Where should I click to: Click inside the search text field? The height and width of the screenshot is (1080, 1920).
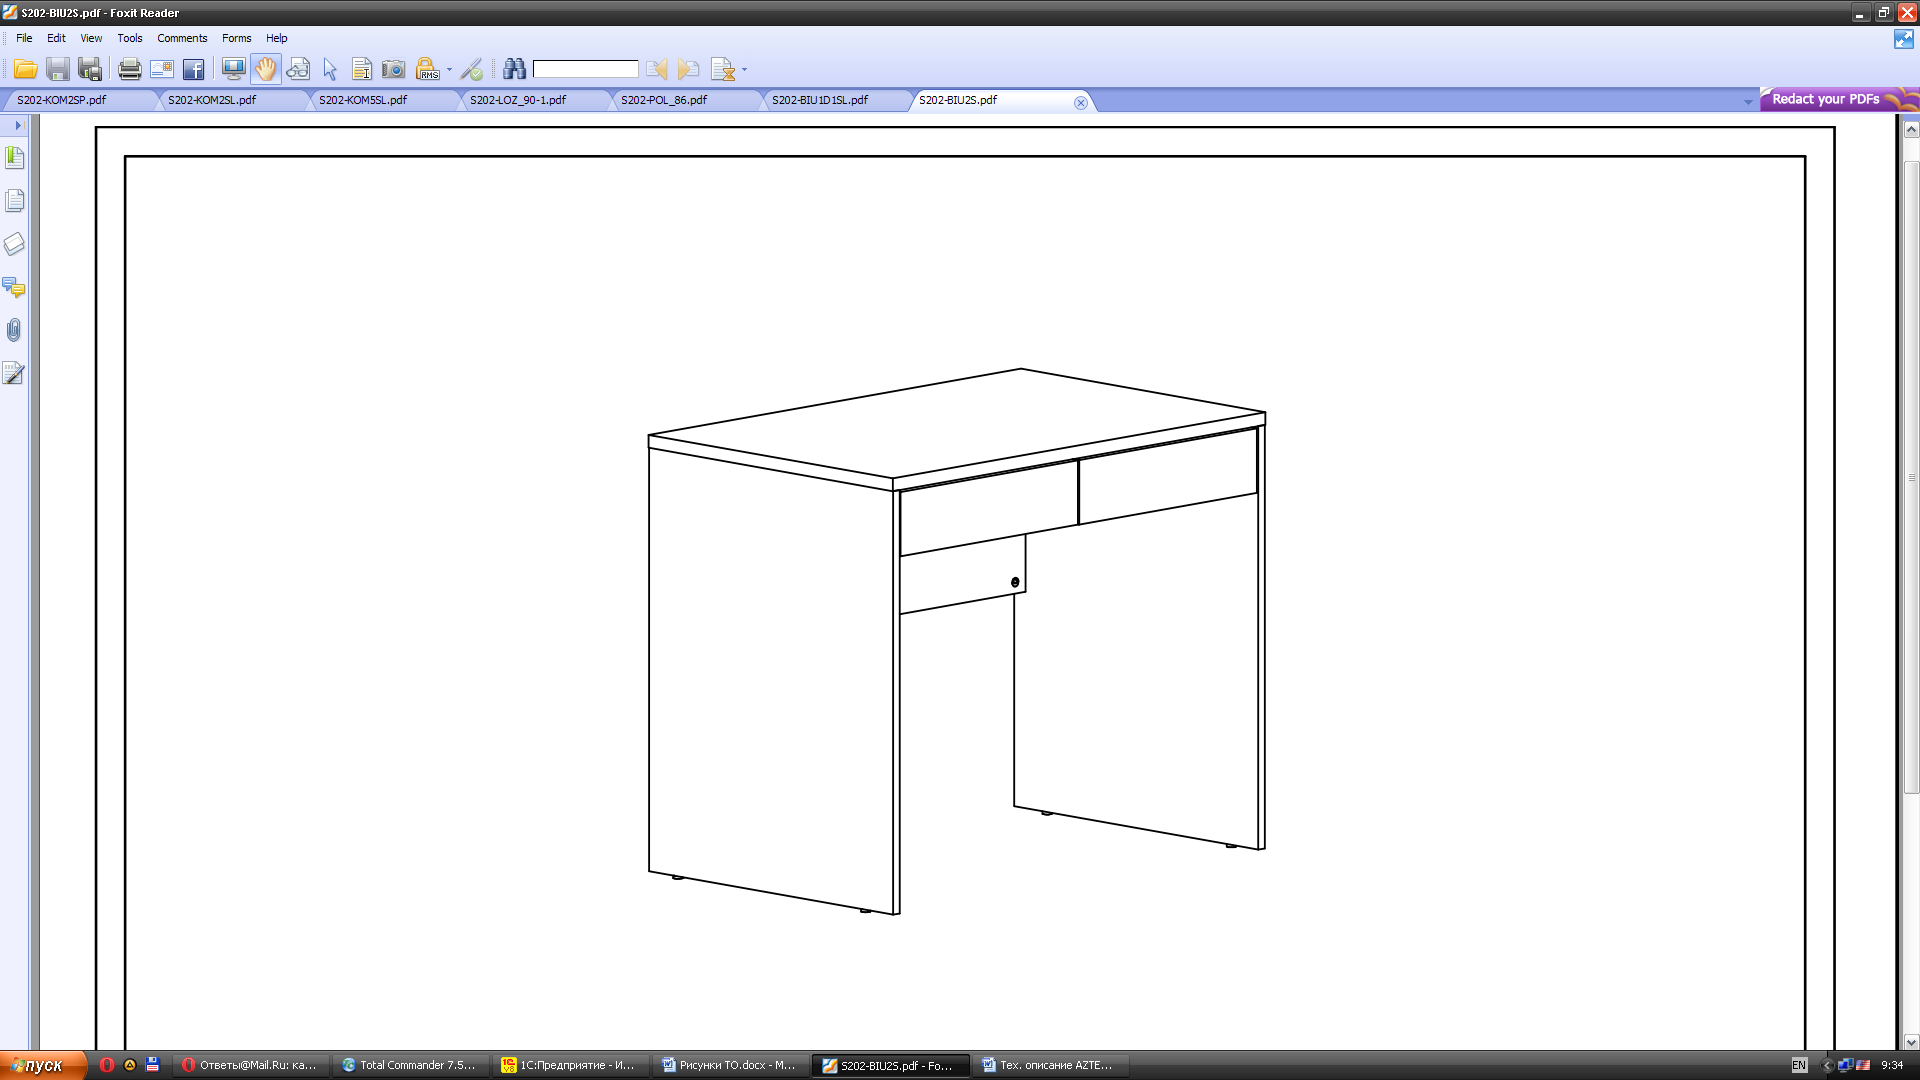(x=586, y=69)
